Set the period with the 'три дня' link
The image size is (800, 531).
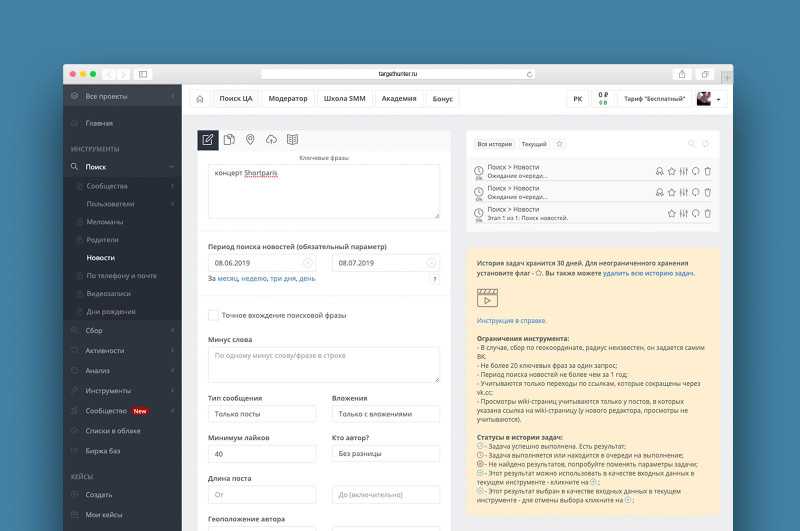[283, 279]
